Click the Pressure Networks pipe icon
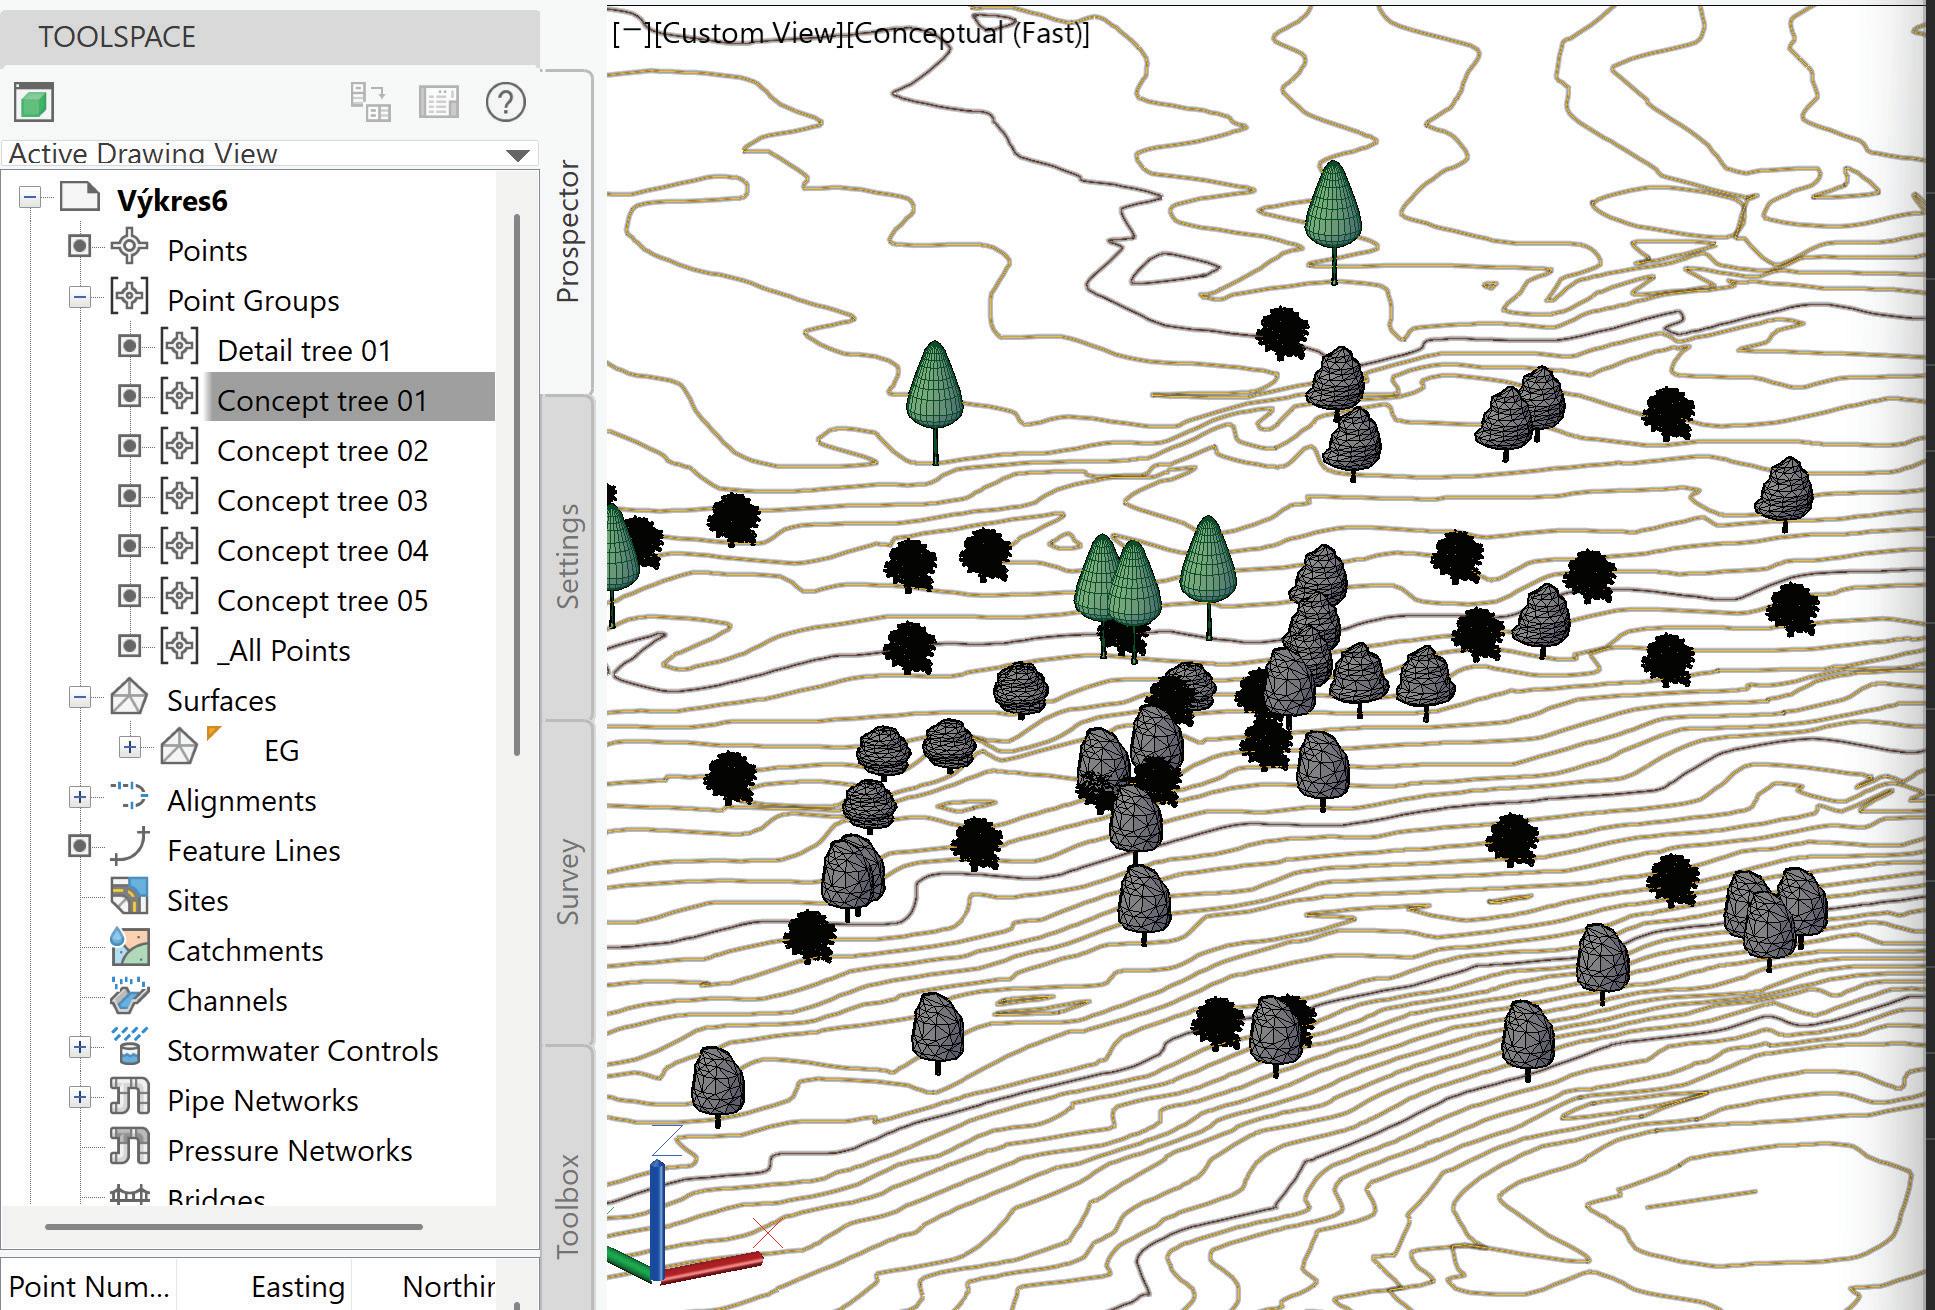Viewport: 1935px width, 1310px height. coord(129,1148)
